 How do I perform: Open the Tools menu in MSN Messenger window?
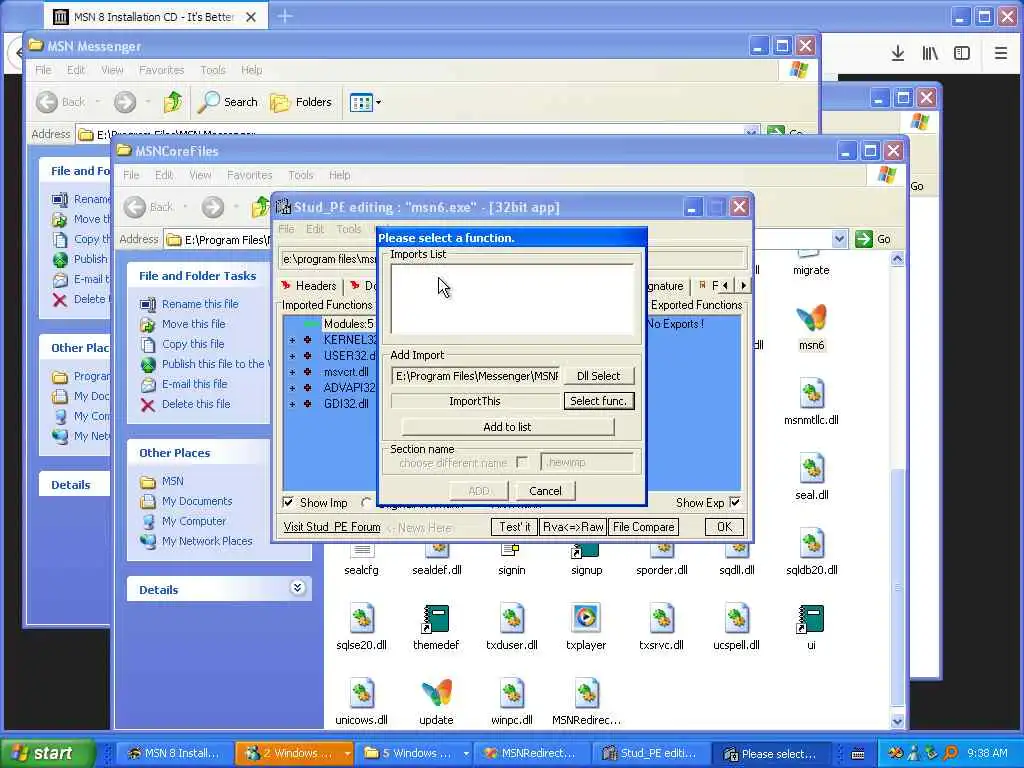pyautogui.click(x=213, y=70)
